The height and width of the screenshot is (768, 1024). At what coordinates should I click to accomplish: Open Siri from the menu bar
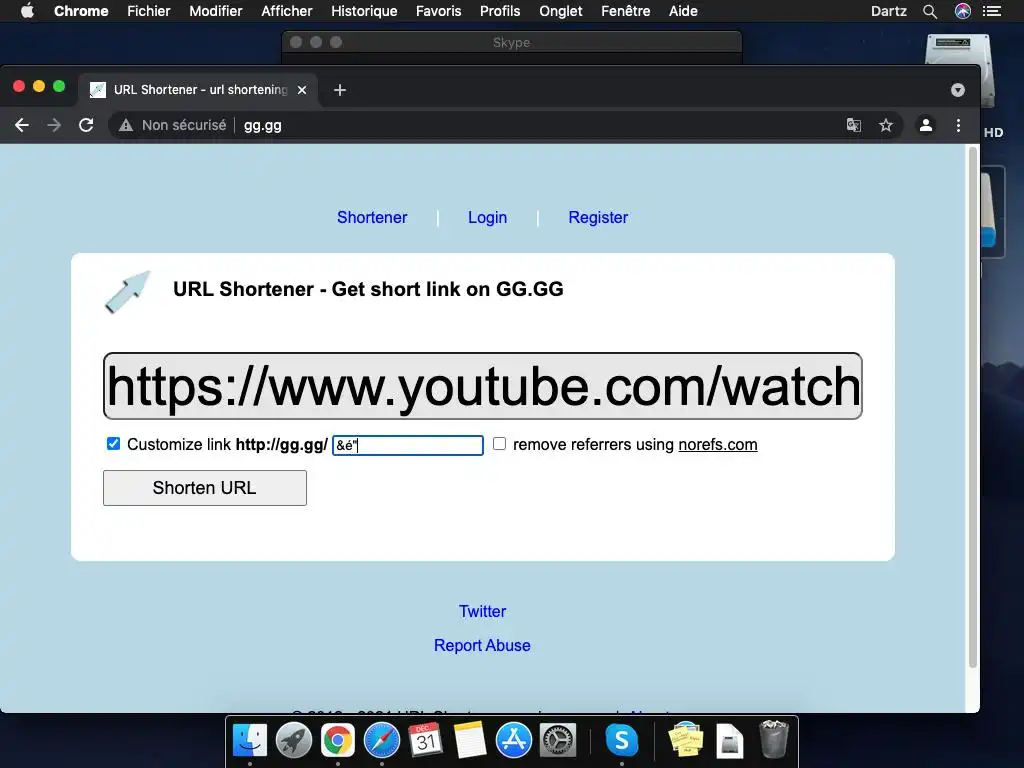coord(963,11)
